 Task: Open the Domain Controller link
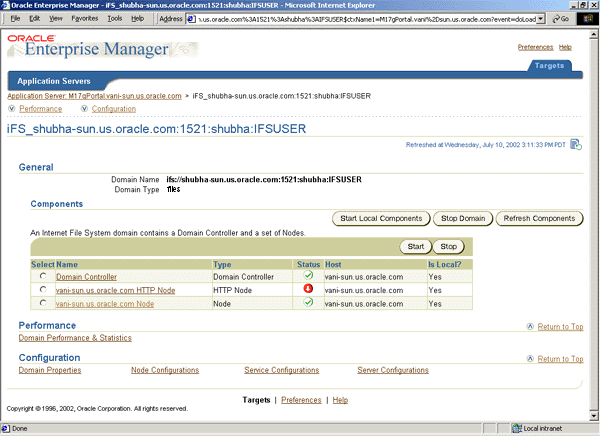pyautogui.click(x=86, y=277)
